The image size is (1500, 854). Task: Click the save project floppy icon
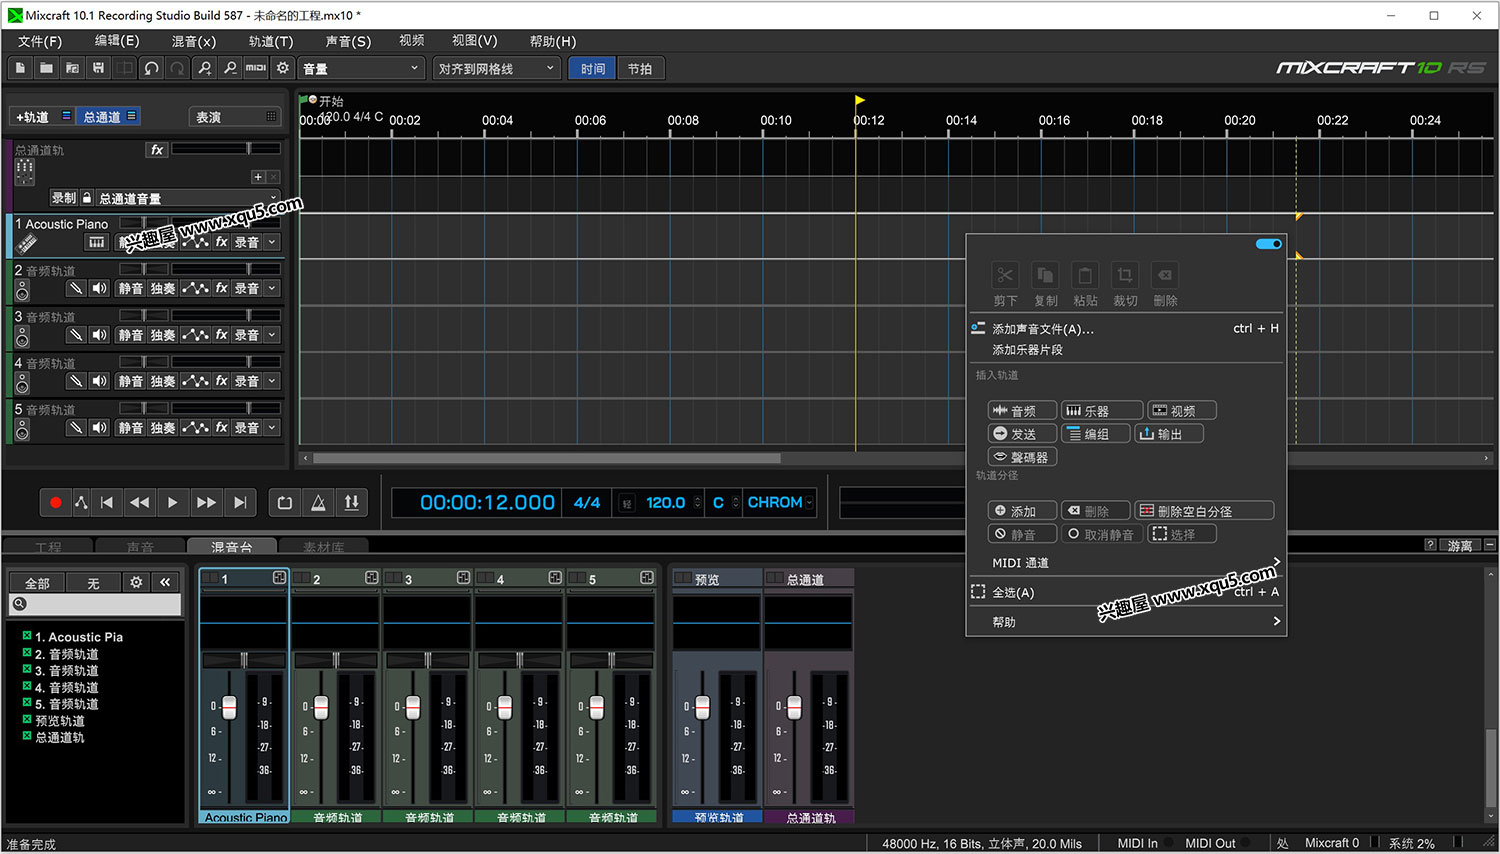(98, 68)
